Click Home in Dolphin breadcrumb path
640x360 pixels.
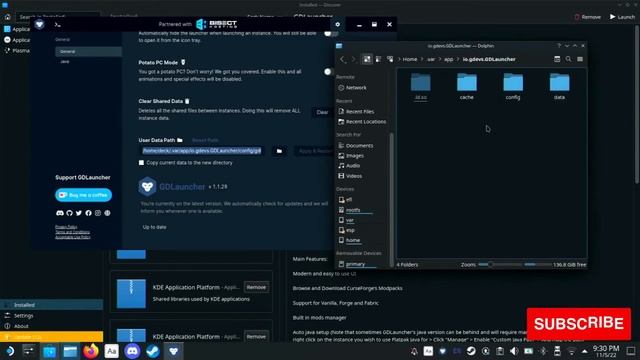(410, 59)
